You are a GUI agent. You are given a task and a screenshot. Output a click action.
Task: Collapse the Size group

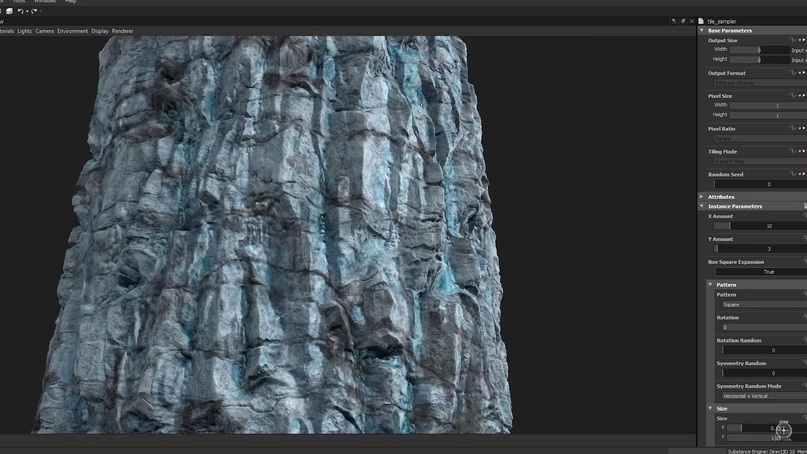[x=710, y=408]
